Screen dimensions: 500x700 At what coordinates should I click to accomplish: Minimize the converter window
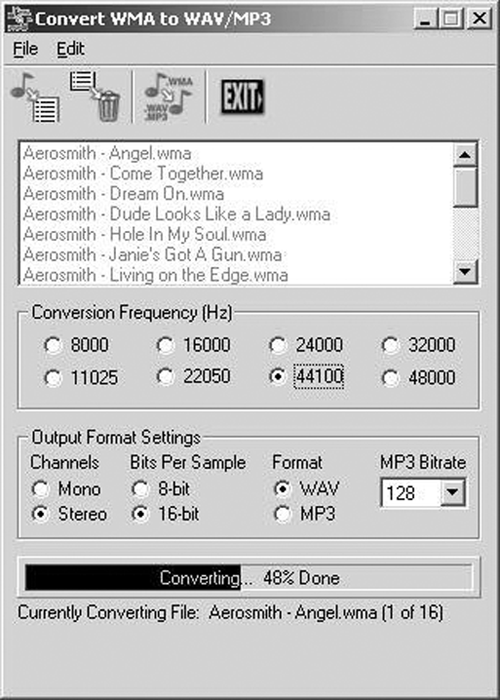(425, 19)
